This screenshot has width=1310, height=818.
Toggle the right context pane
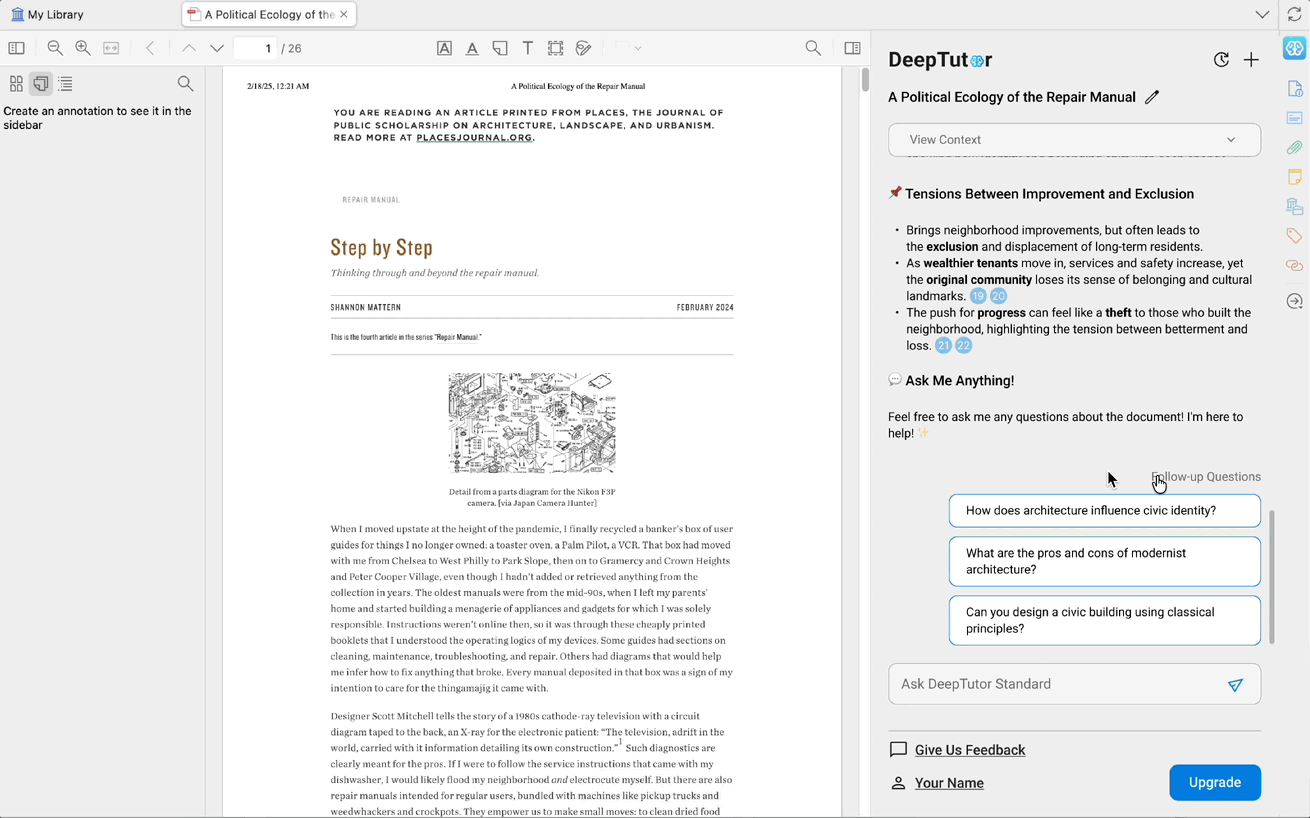click(x=852, y=48)
